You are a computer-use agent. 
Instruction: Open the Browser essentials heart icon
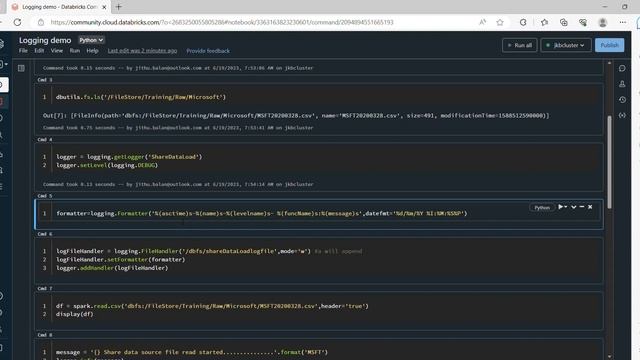click(583, 22)
